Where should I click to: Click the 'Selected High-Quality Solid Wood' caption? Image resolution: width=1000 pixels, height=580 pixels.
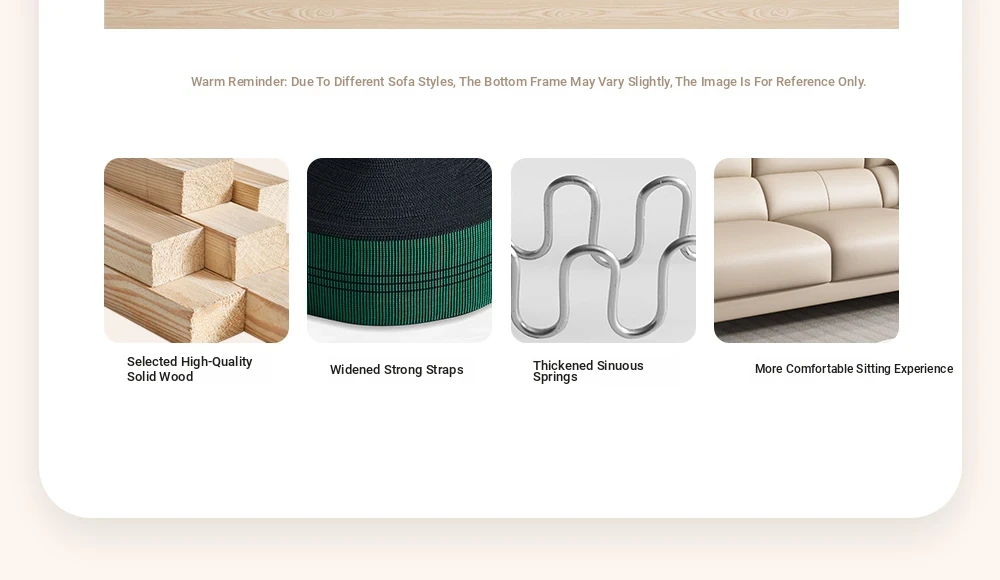click(189, 369)
